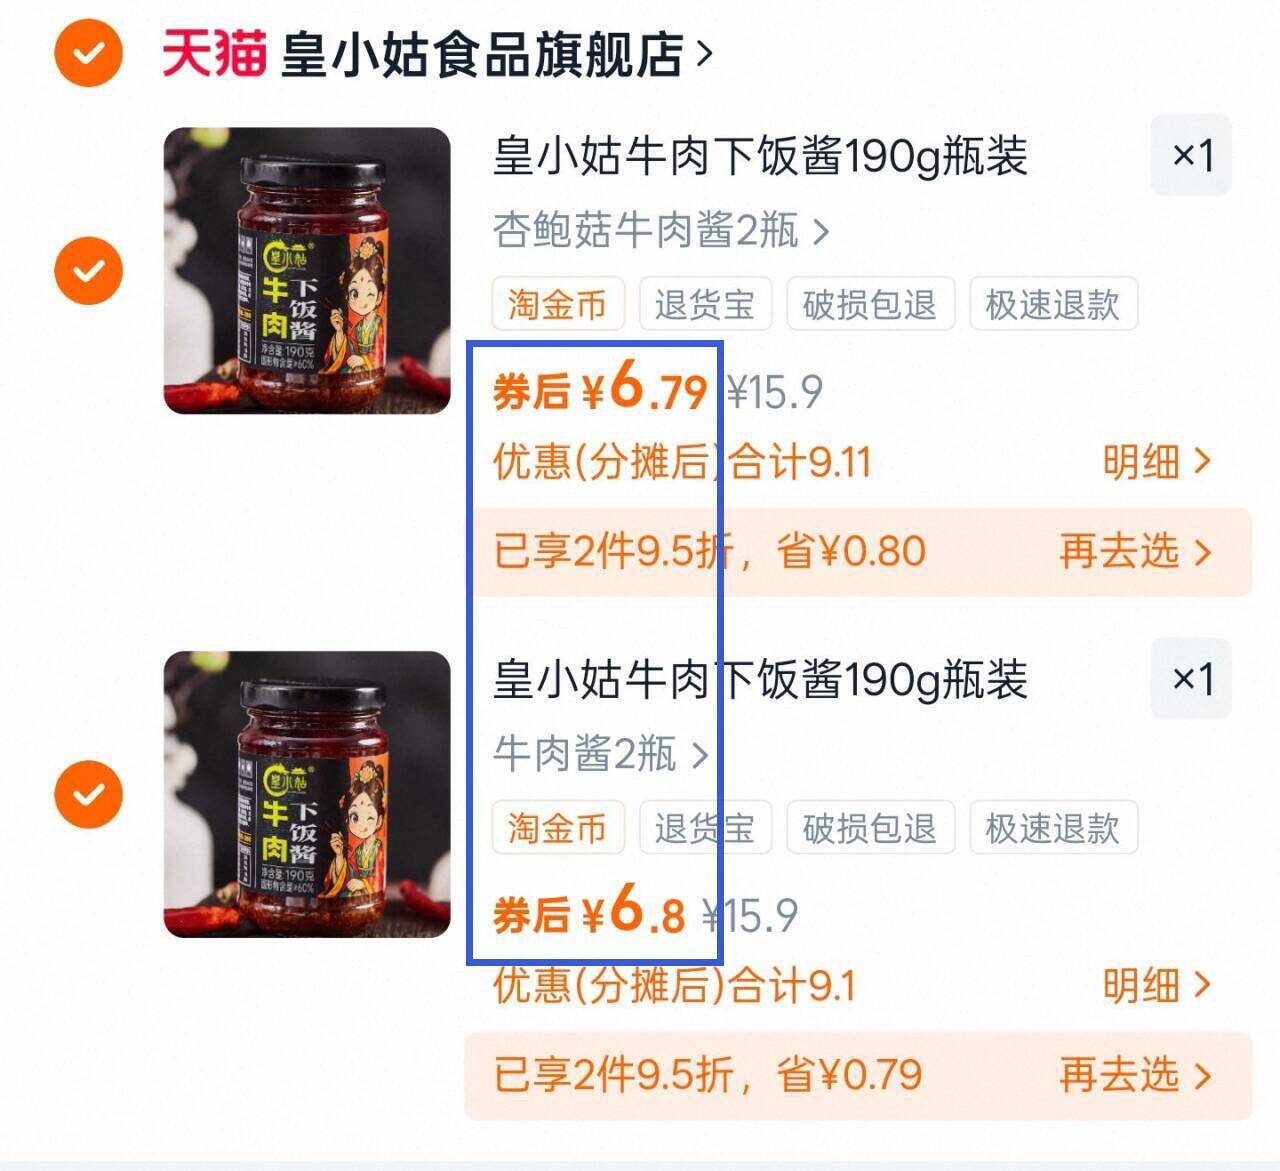The width and height of the screenshot is (1280, 1171).
Task: View 明细 for the 9.1 discount
Action: click(1157, 986)
